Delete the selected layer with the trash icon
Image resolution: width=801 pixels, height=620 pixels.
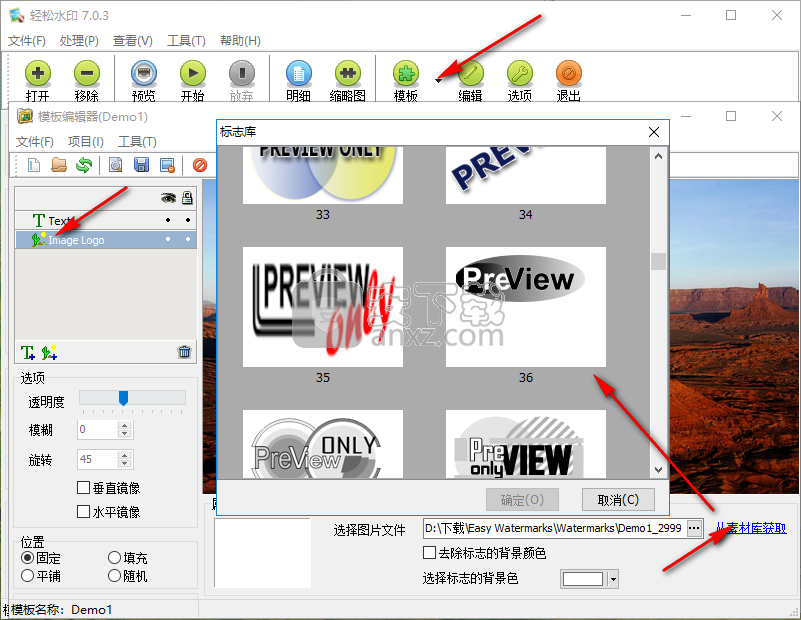click(x=184, y=352)
